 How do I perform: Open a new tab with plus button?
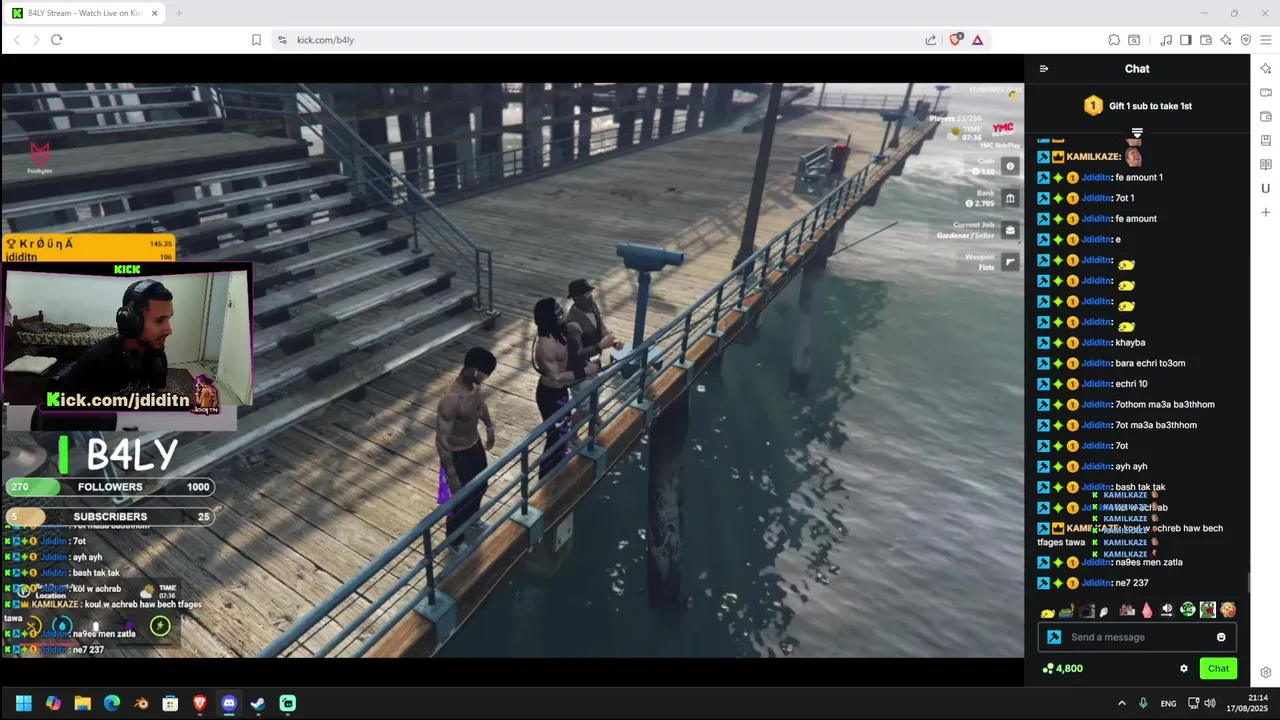point(180,13)
